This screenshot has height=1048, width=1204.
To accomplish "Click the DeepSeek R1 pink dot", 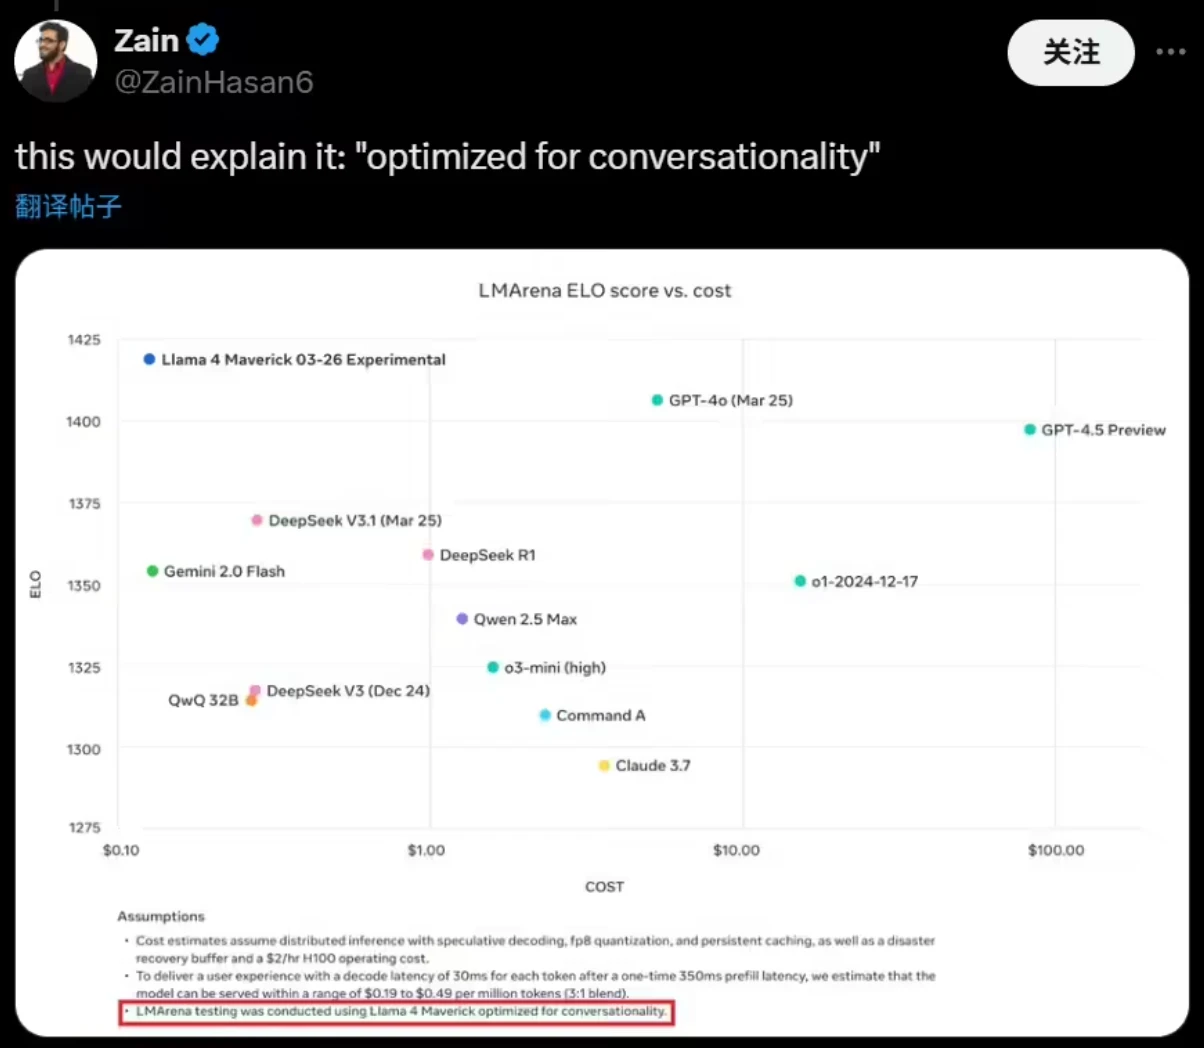I will [x=428, y=555].
